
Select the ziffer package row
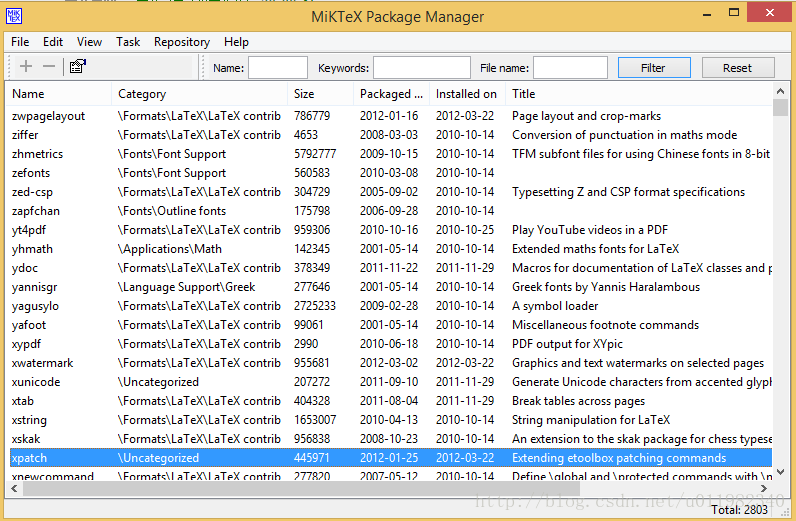click(x=391, y=135)
